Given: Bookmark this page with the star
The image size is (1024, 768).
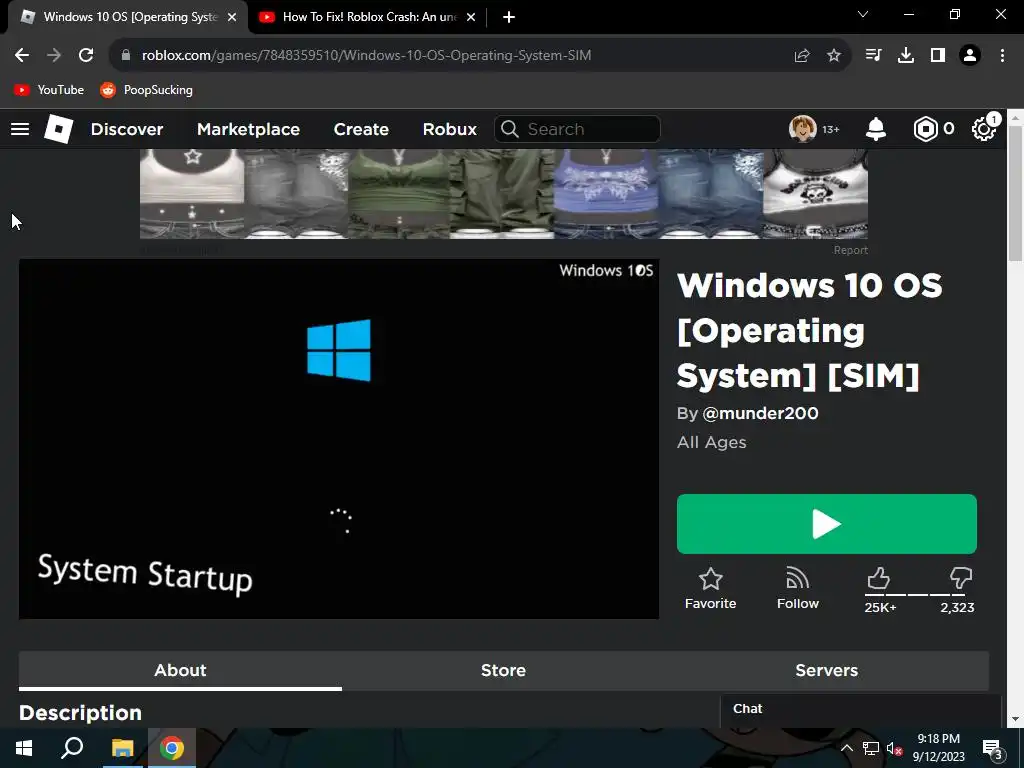Looking at the screenshot, I should [x=834, y=56].
